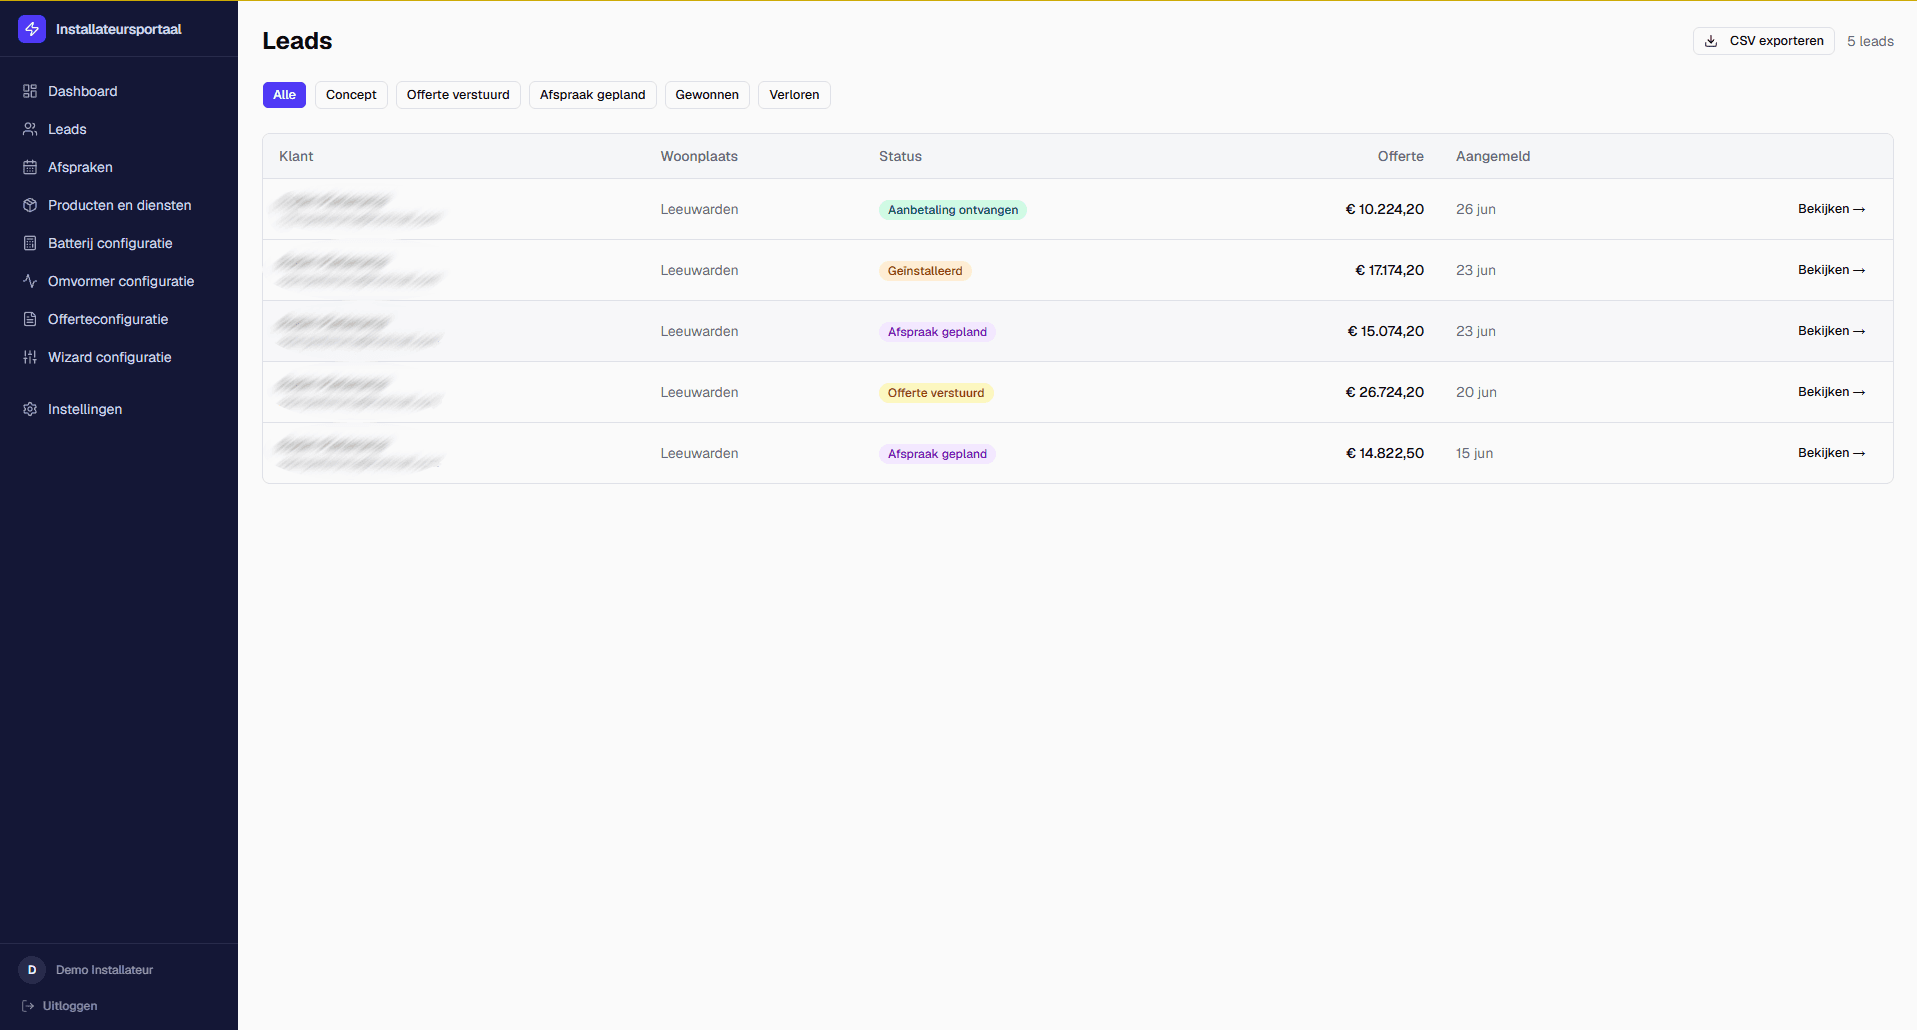Click Uitloggen to log out
Image resolution: width=1917 pixels, height=1030 pixels.
[x=60, y=1006]
